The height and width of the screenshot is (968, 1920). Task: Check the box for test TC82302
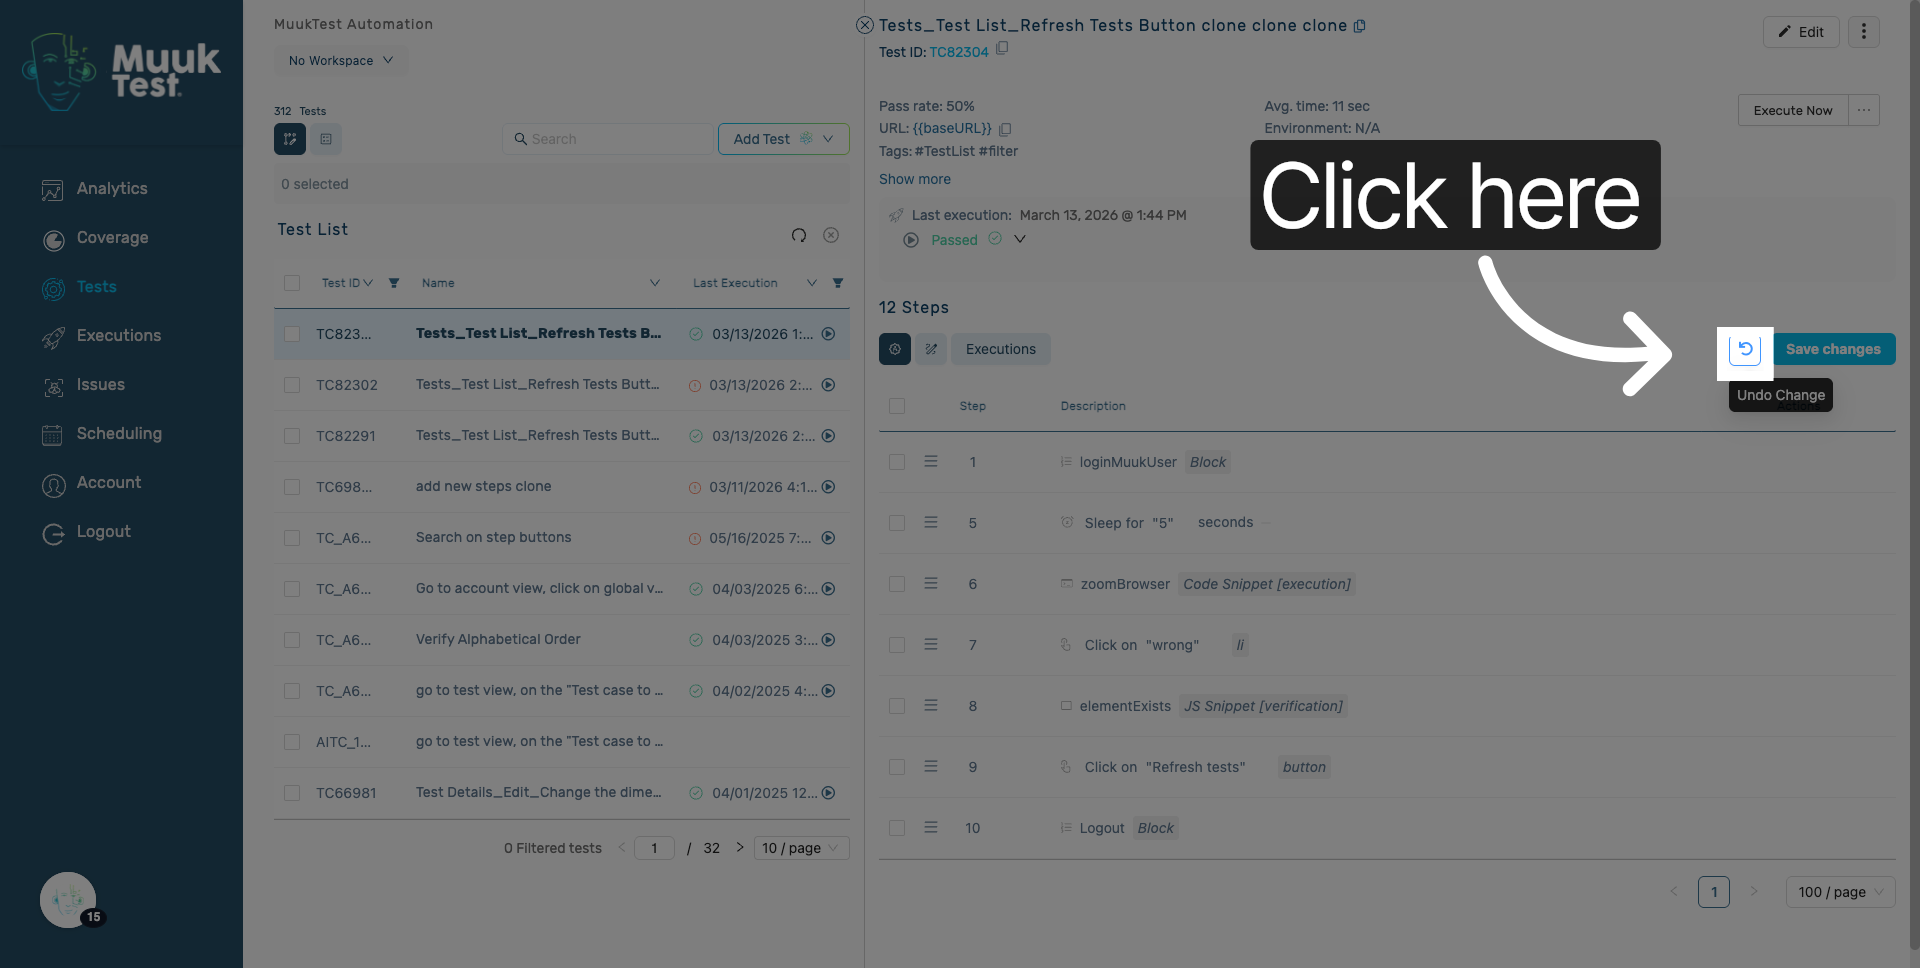(x=292, y=385)
